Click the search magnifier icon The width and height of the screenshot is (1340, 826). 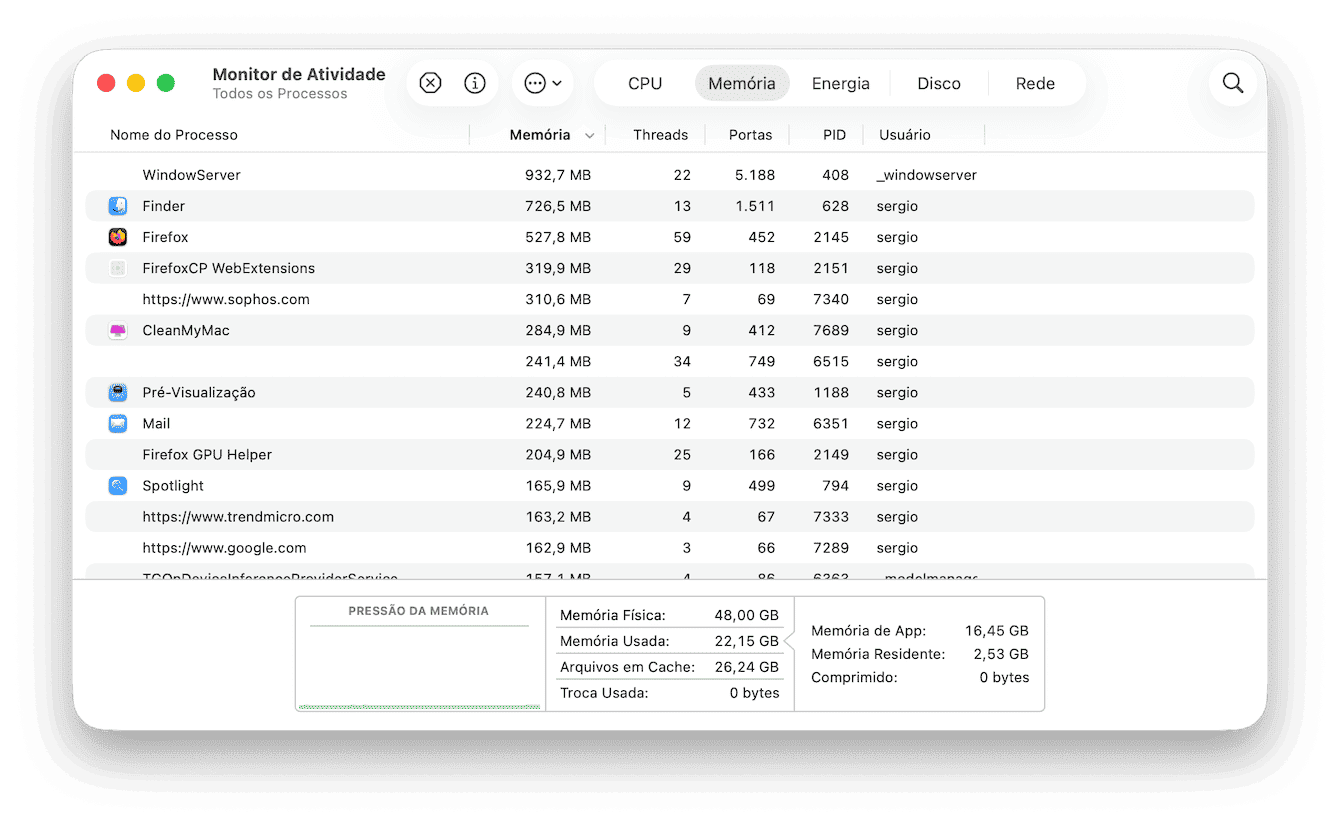click(x=1233, y=83)
